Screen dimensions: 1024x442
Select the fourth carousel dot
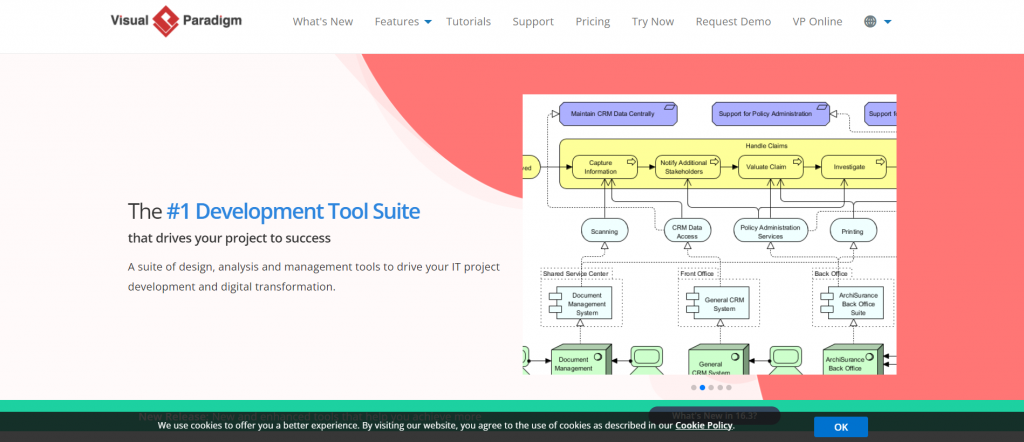coord(720,388)
